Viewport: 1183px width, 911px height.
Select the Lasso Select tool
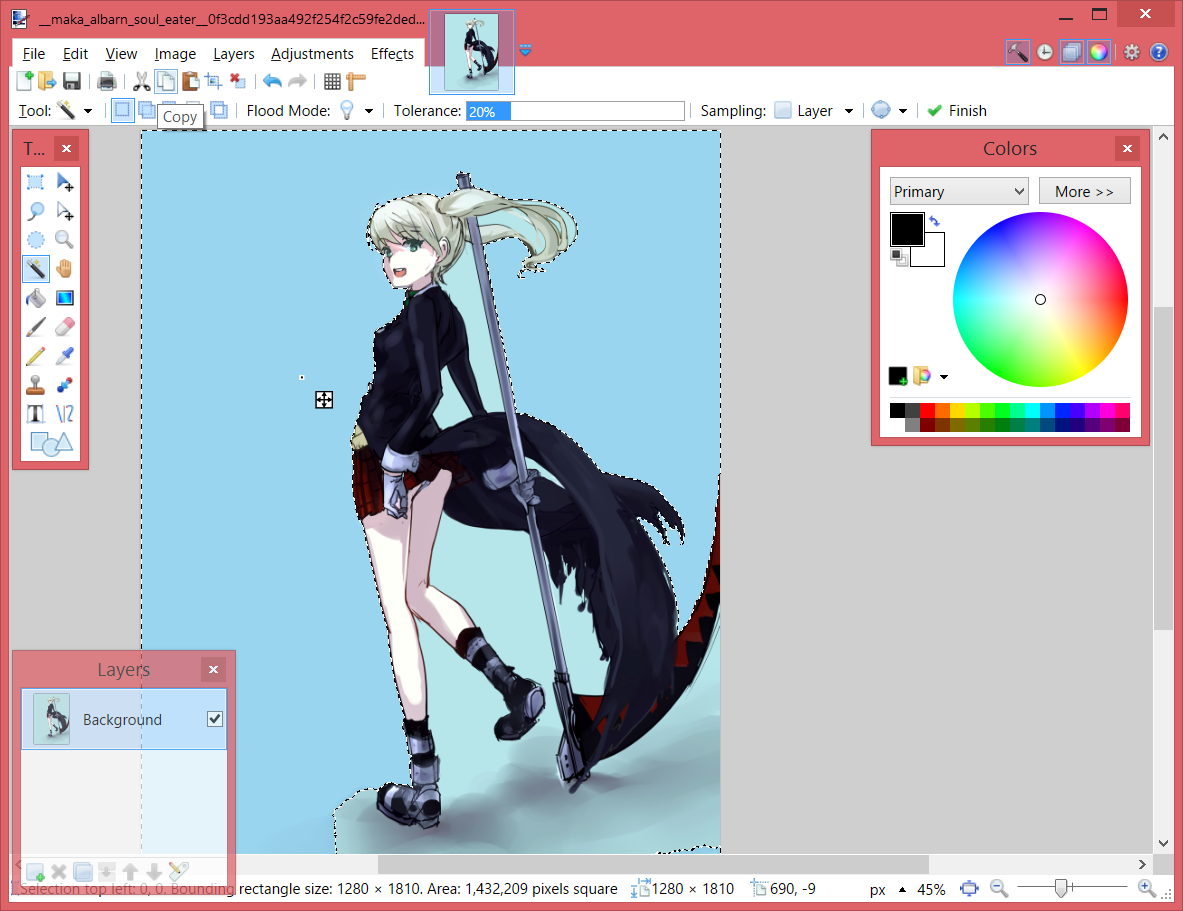coord(35,211)
